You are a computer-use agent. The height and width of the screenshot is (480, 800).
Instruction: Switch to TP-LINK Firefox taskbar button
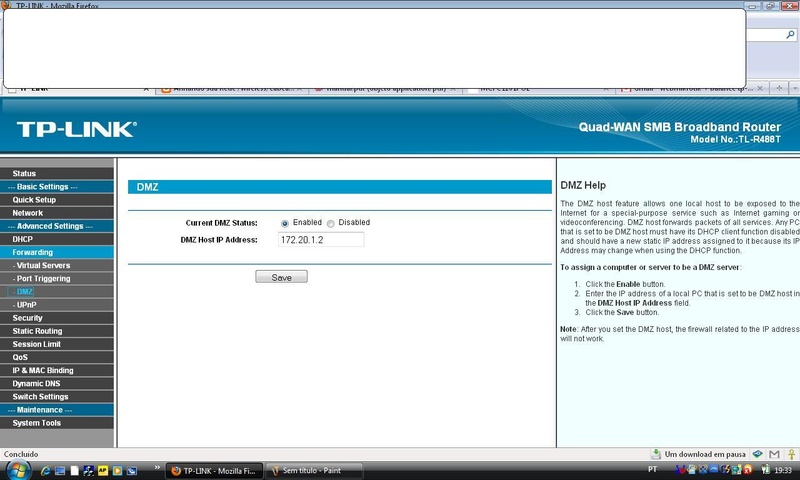tap(214, 471)
